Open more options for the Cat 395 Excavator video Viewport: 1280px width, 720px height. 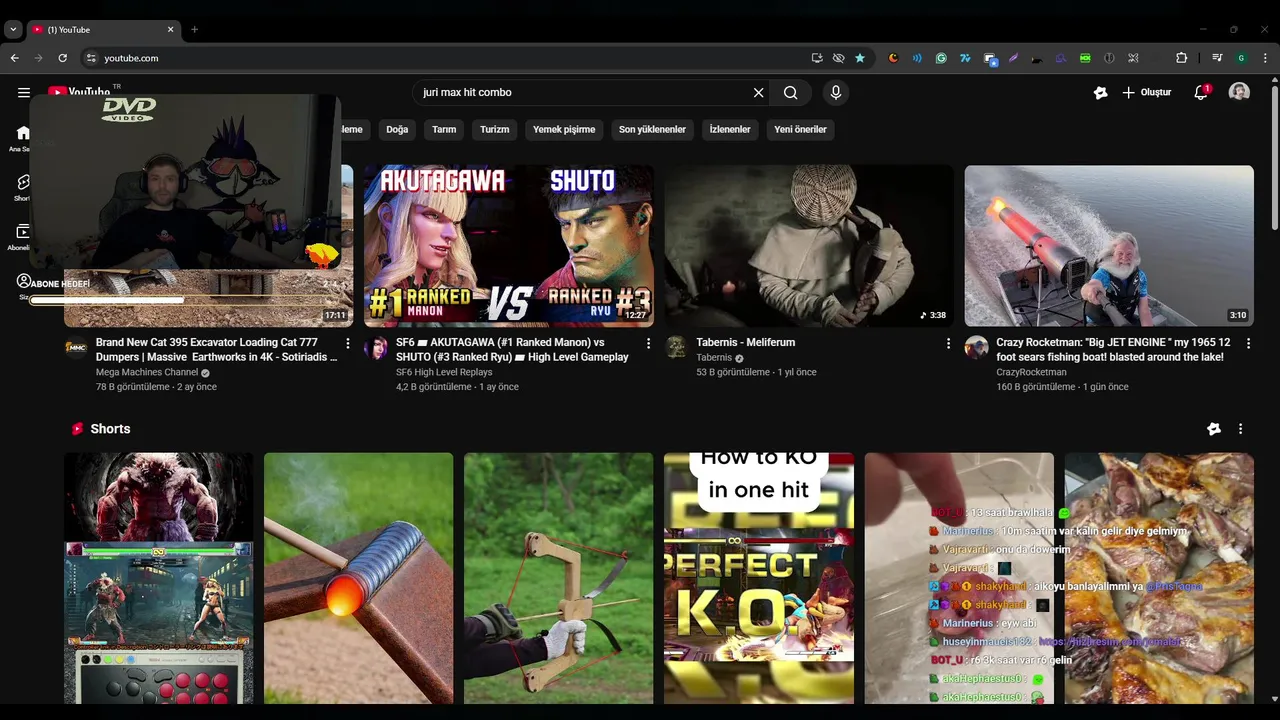pos(348,343)
